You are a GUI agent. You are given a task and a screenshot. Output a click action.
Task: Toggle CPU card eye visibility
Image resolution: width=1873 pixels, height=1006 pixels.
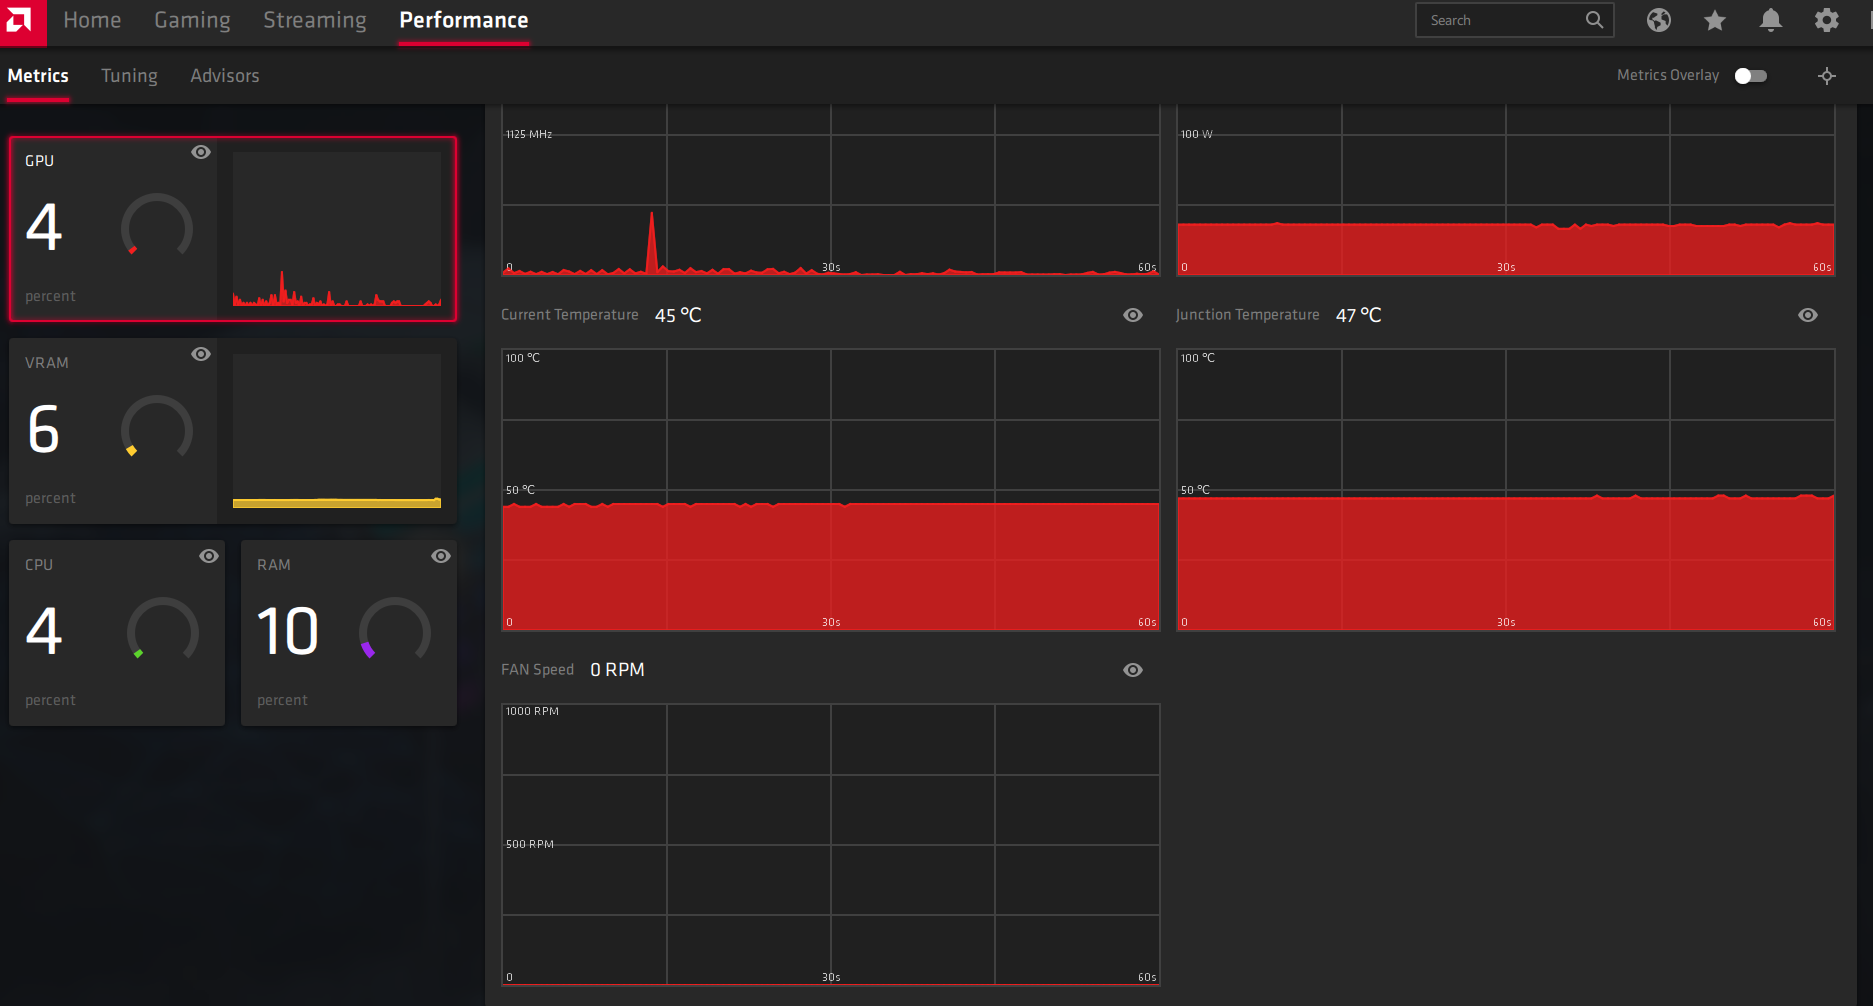pyautogui.click(x=209, y=556)
